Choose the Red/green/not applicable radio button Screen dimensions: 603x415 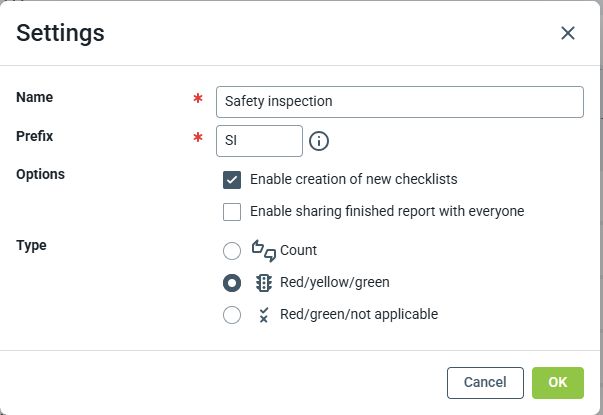point(232,315)
